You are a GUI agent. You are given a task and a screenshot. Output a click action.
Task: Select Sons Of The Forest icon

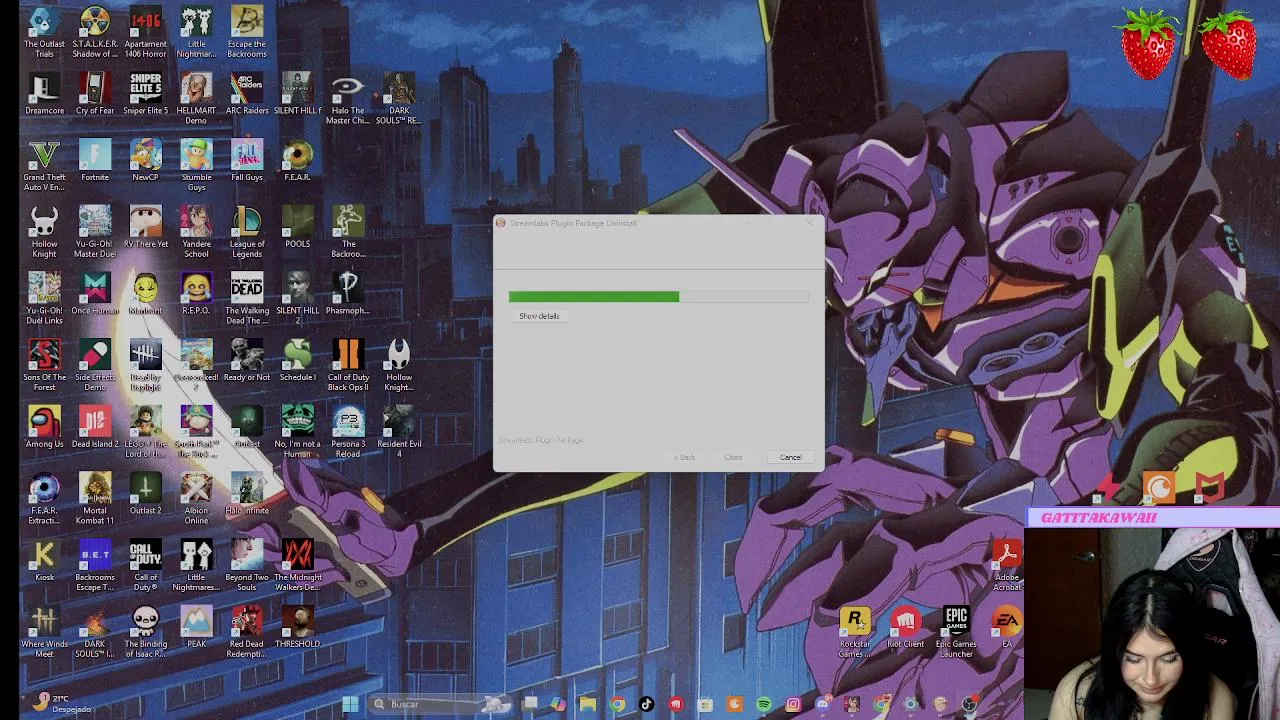tap(44, 366)
